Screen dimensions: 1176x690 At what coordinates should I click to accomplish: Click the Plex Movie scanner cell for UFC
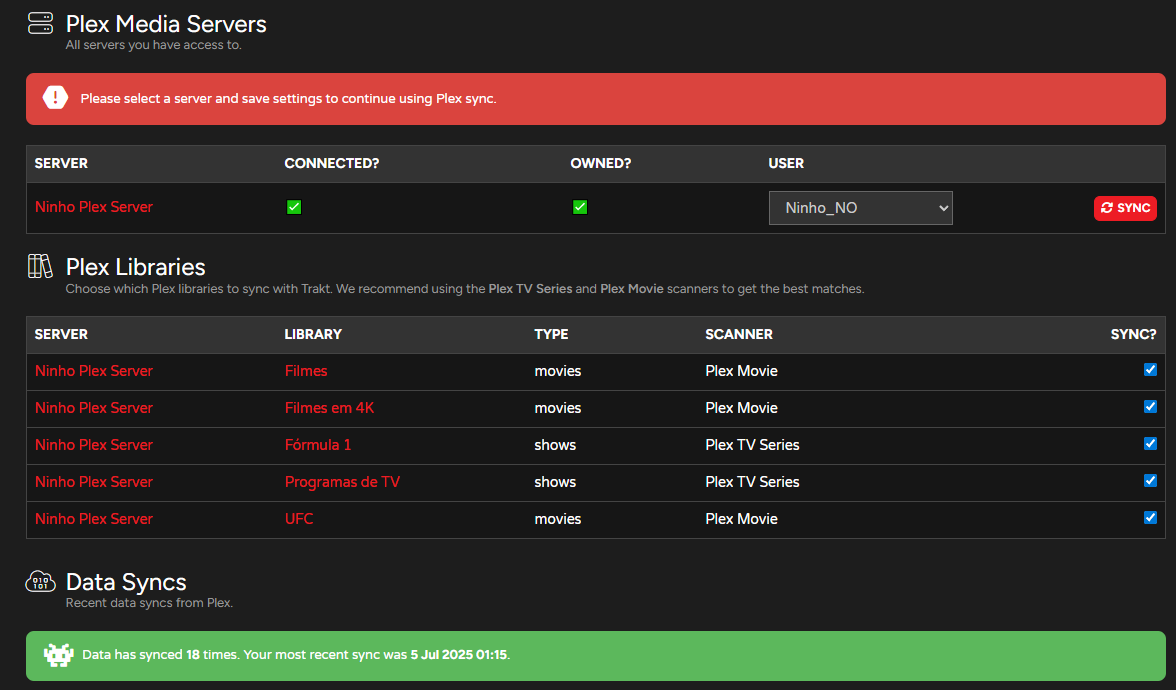coord(741,519)
